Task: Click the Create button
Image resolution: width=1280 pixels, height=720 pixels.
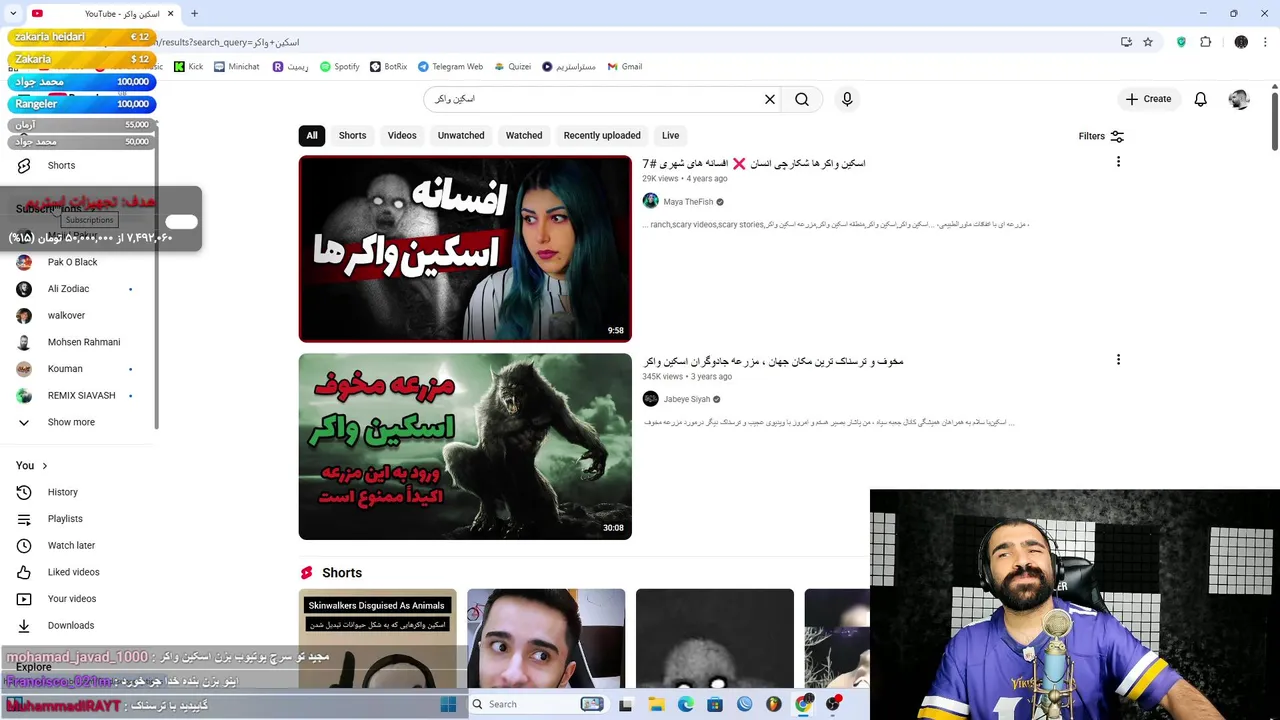Action: (x=1148, y=99)
